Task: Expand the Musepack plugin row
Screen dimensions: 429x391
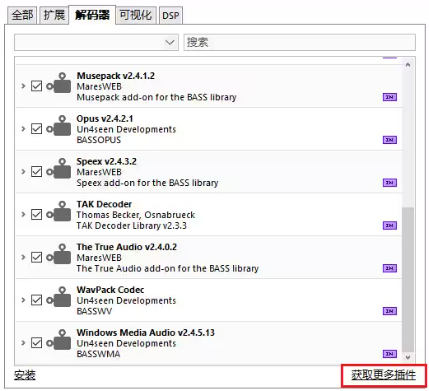Action: click(23, 86)
